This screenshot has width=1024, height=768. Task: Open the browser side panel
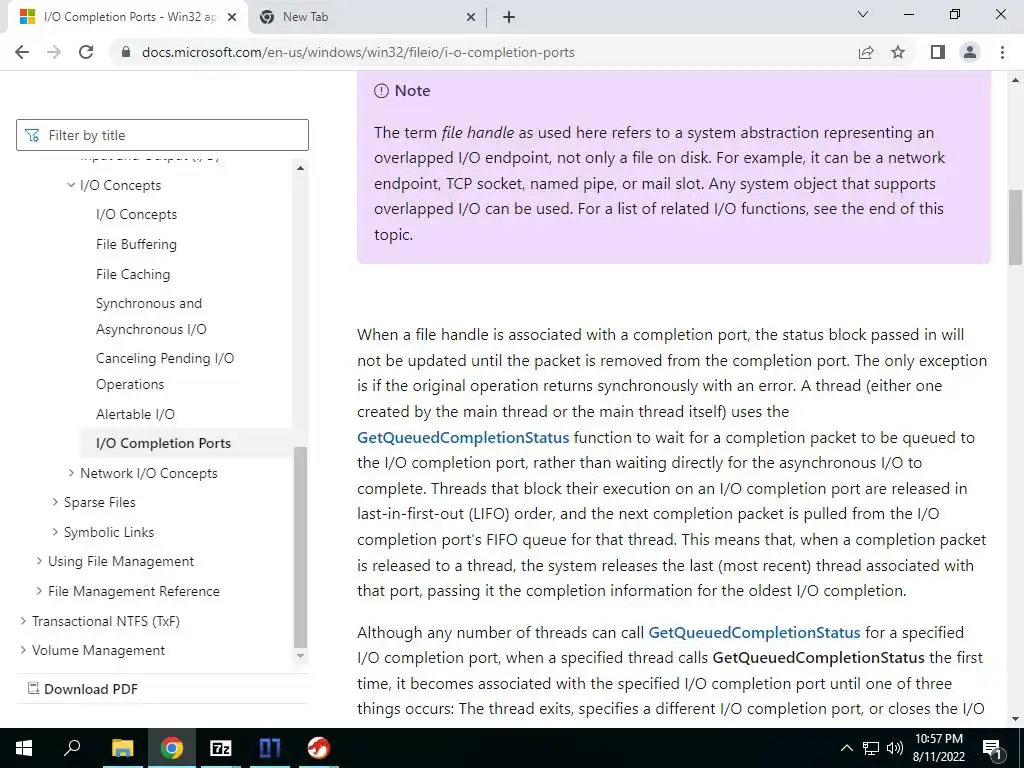(x=938, y=52)
